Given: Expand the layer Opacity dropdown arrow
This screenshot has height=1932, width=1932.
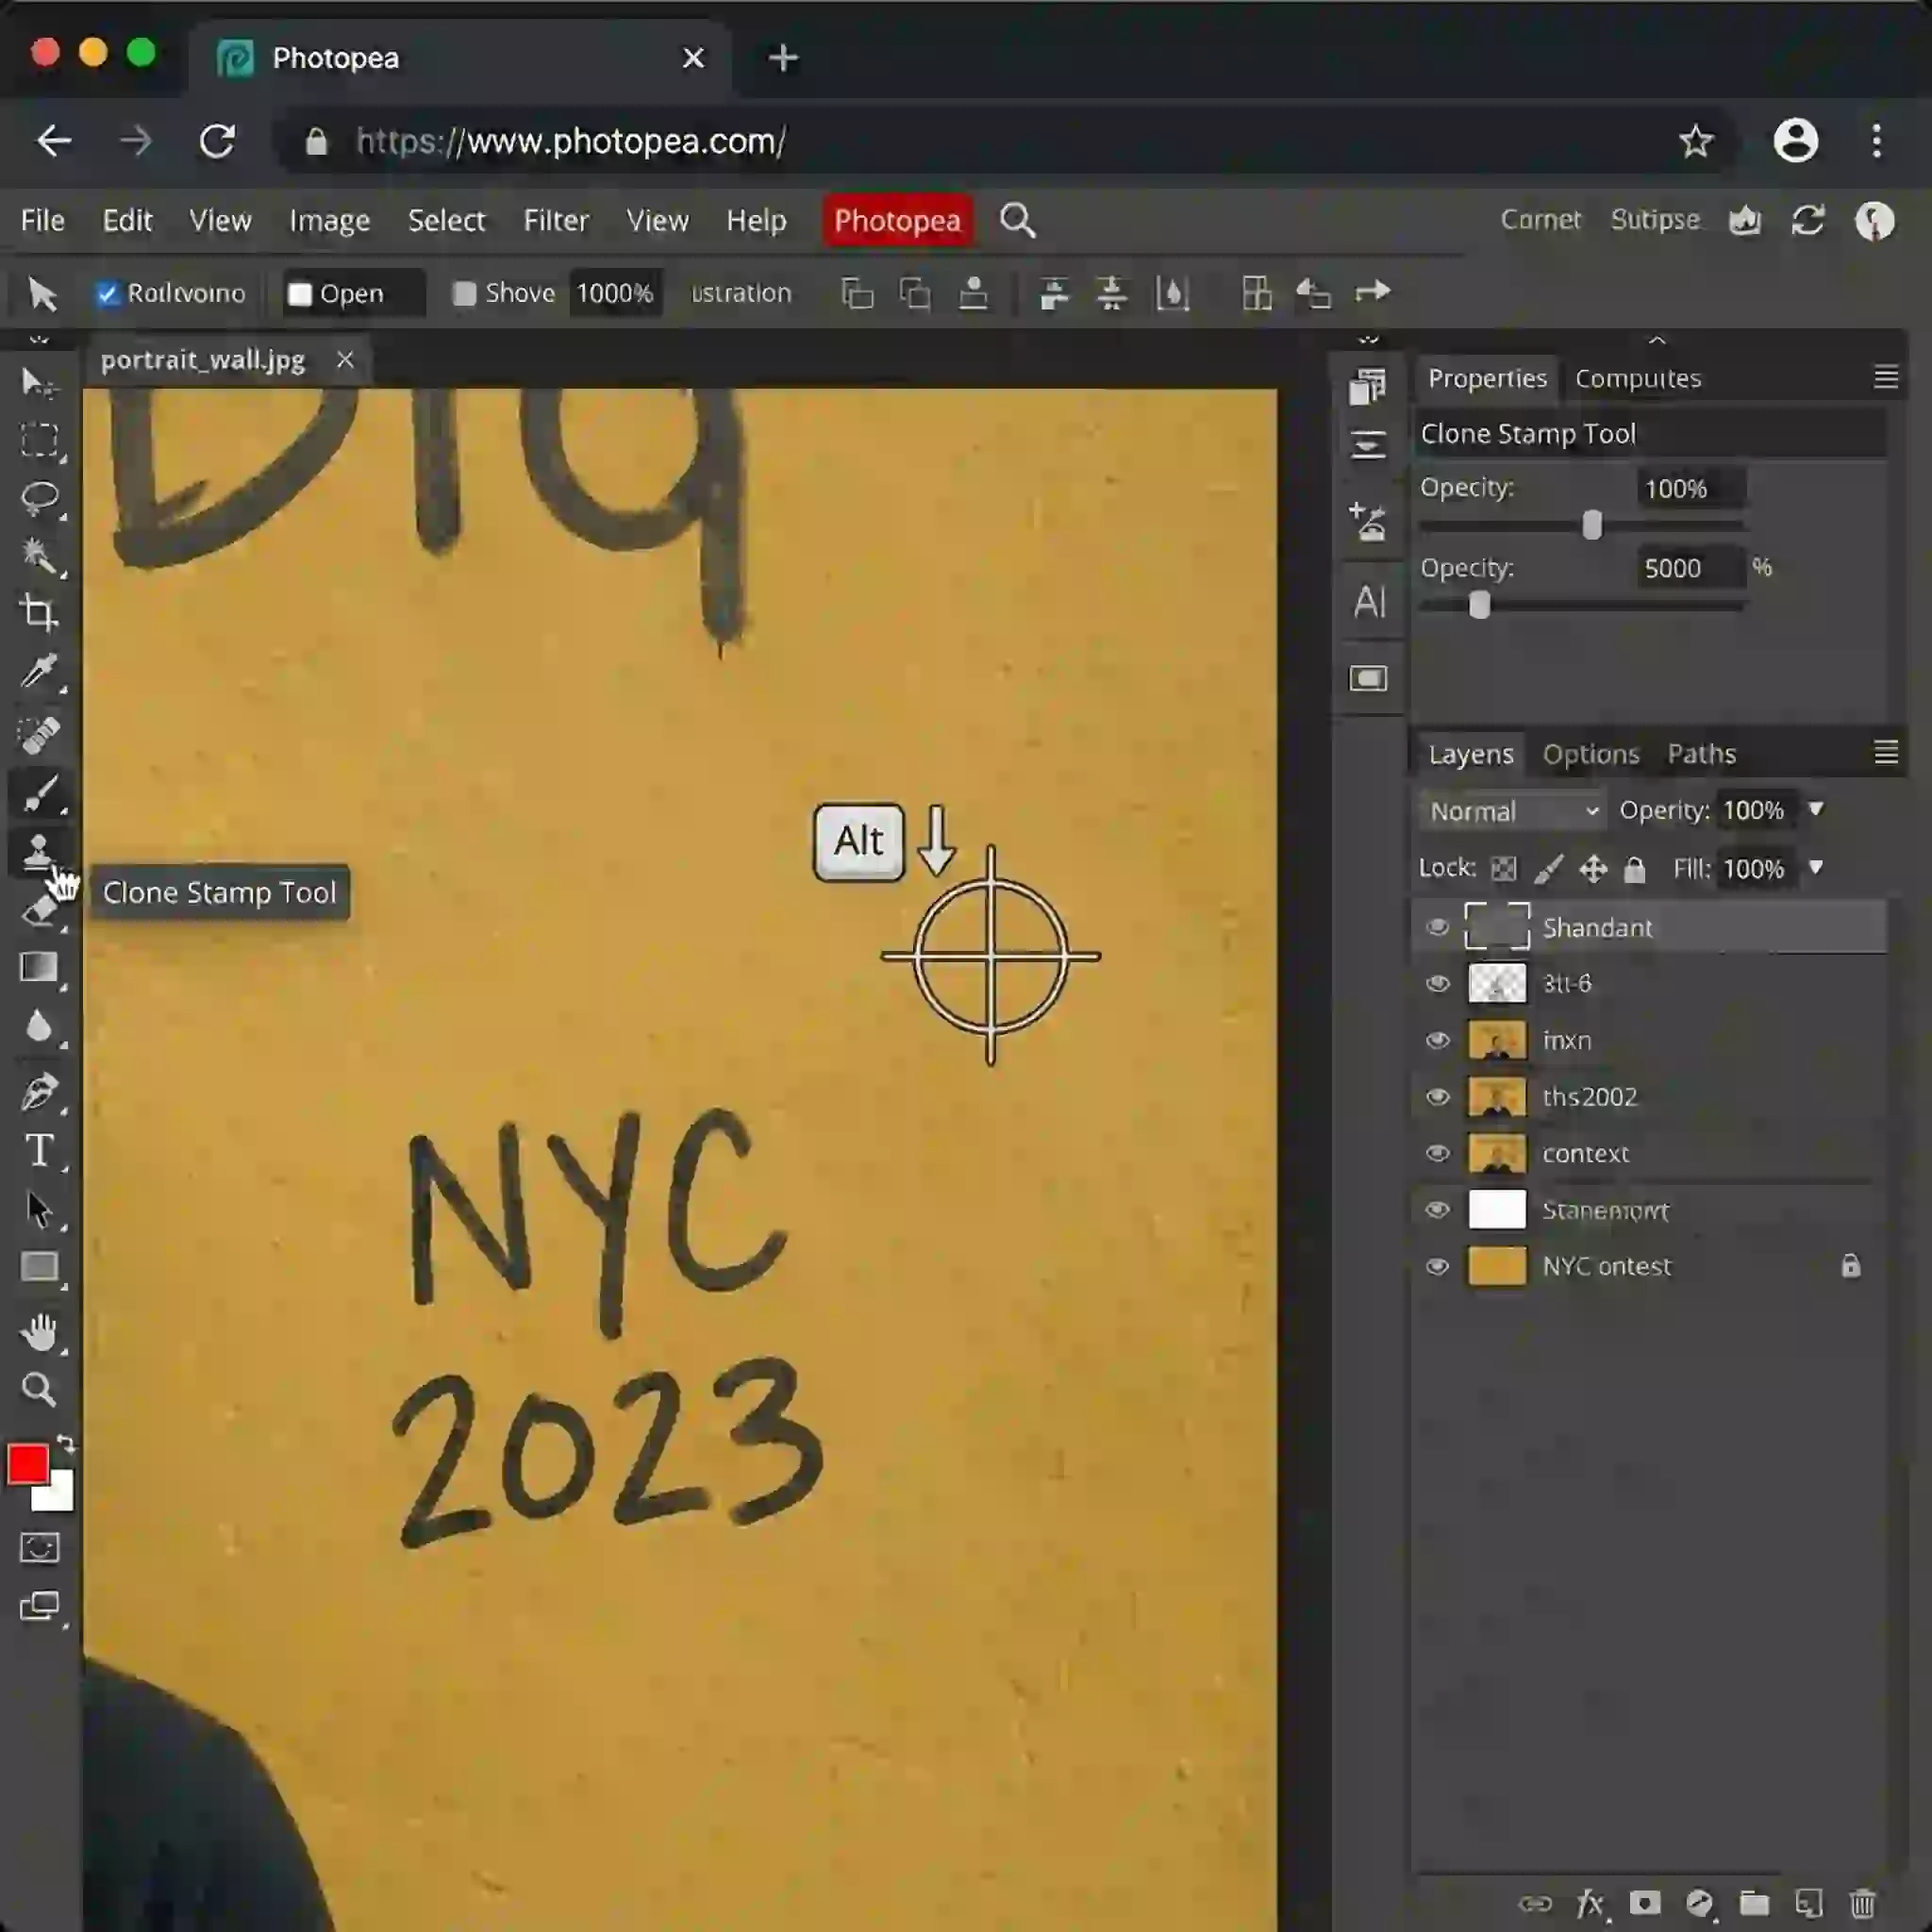Looking at the screenshot, I should pyautogui.click(x=1816, y=809).
